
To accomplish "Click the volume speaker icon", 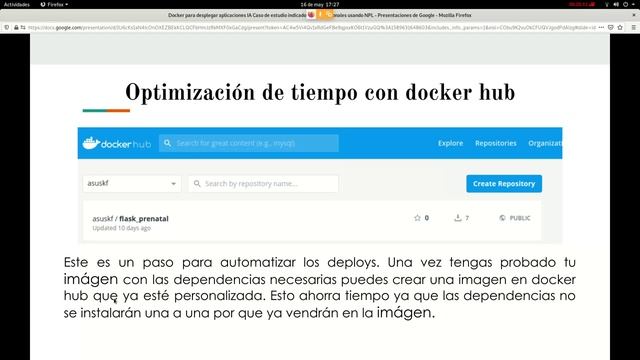I will point(616,4).
